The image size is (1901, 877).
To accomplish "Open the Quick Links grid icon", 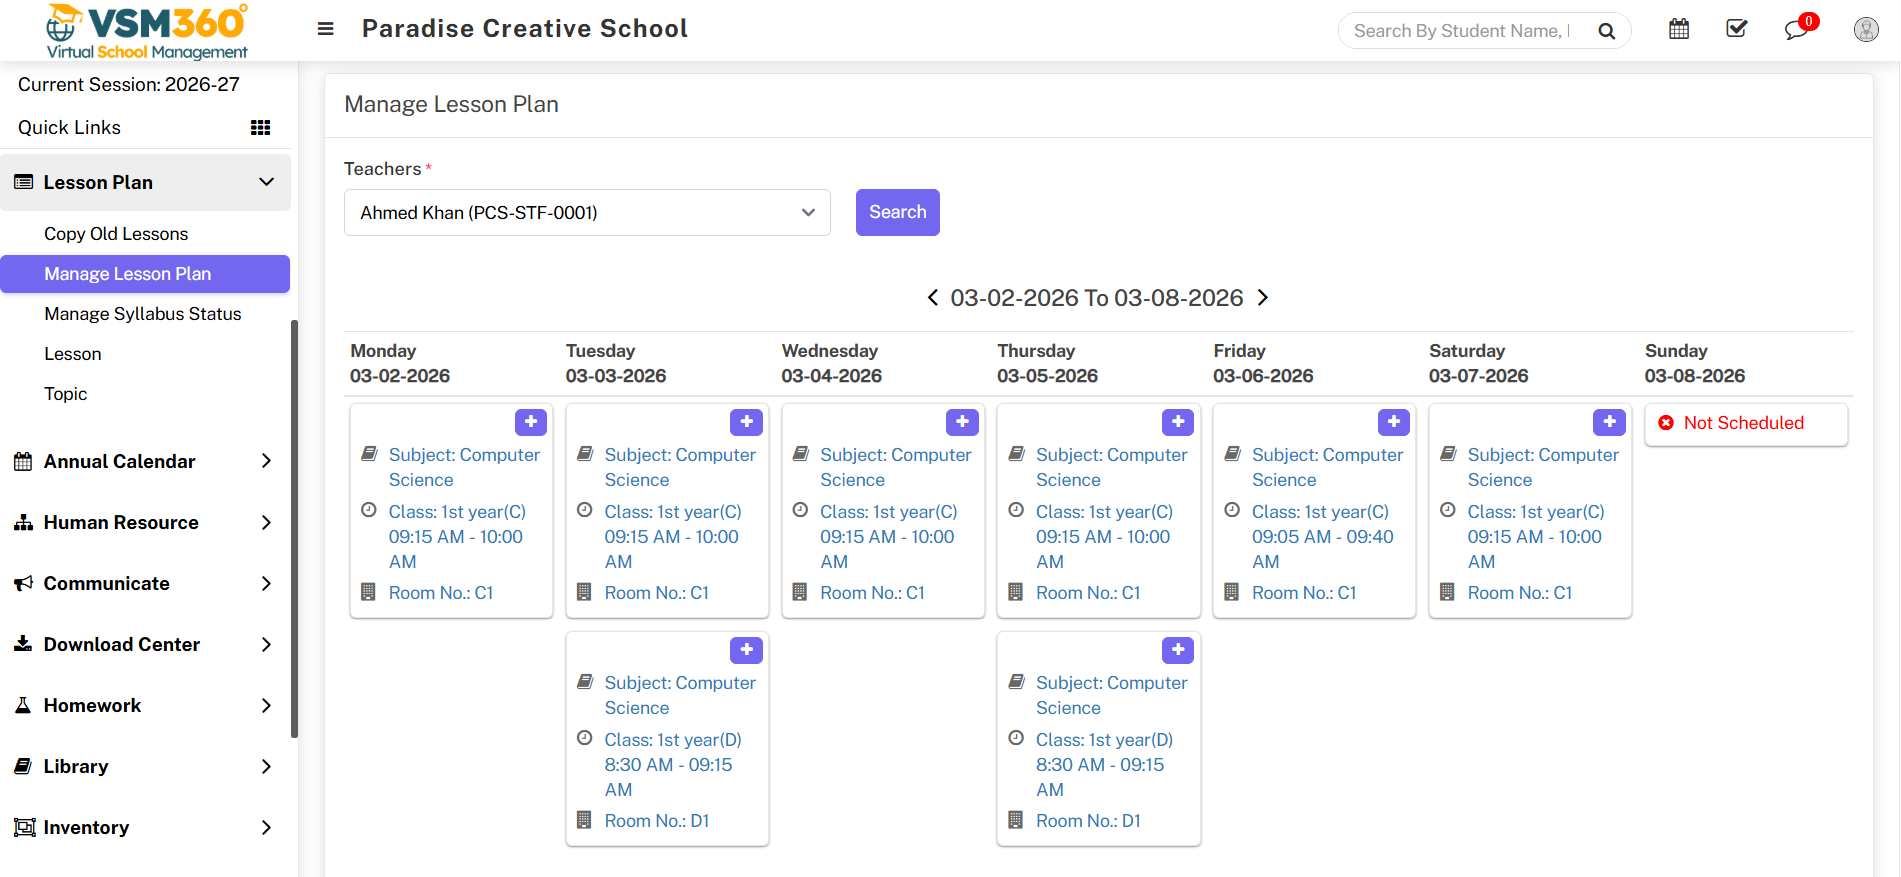I will 260,127.
